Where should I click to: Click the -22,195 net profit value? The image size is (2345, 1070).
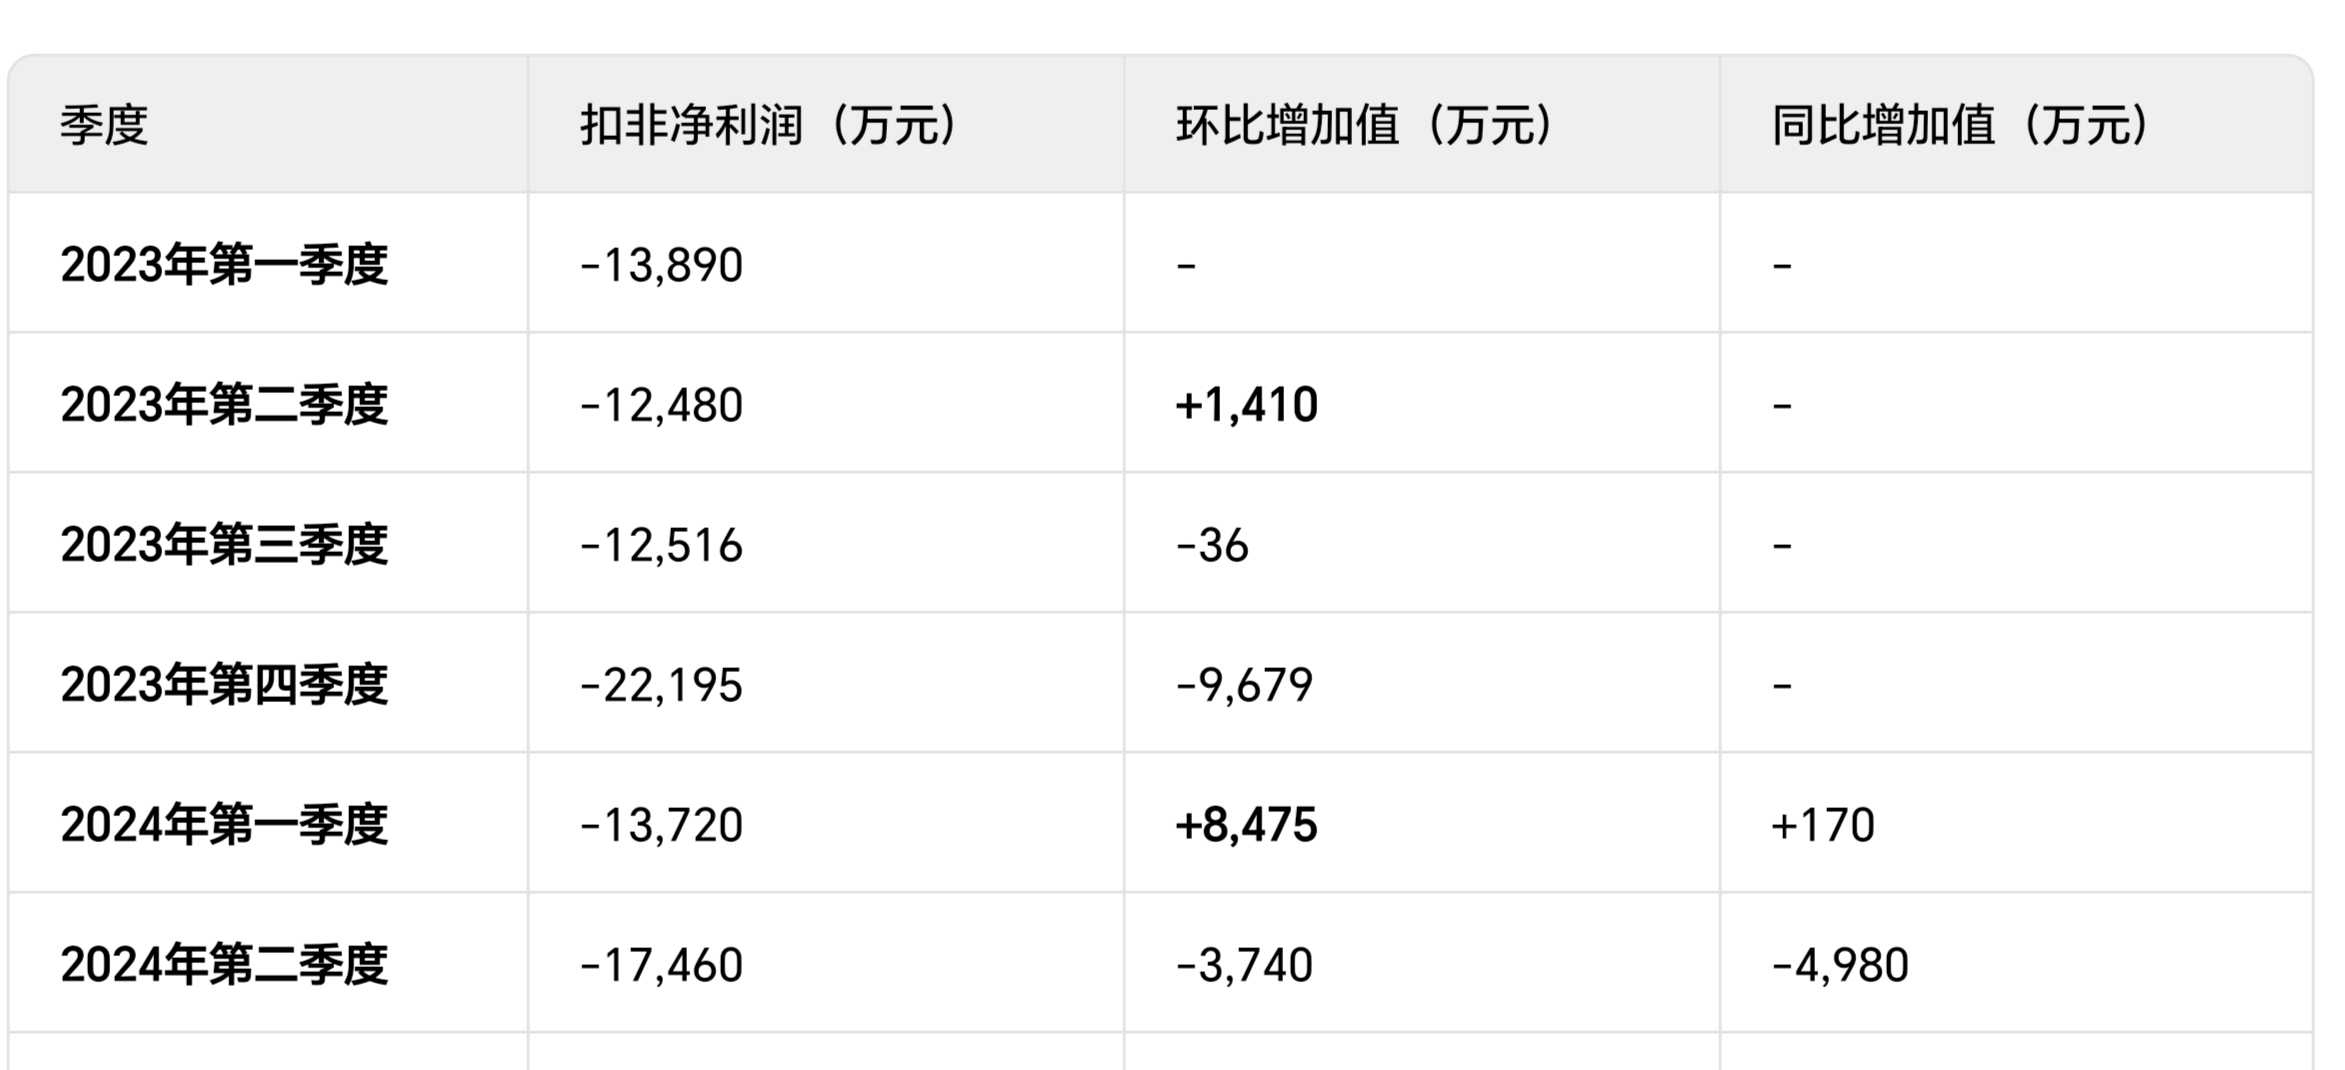click(661, 685)
